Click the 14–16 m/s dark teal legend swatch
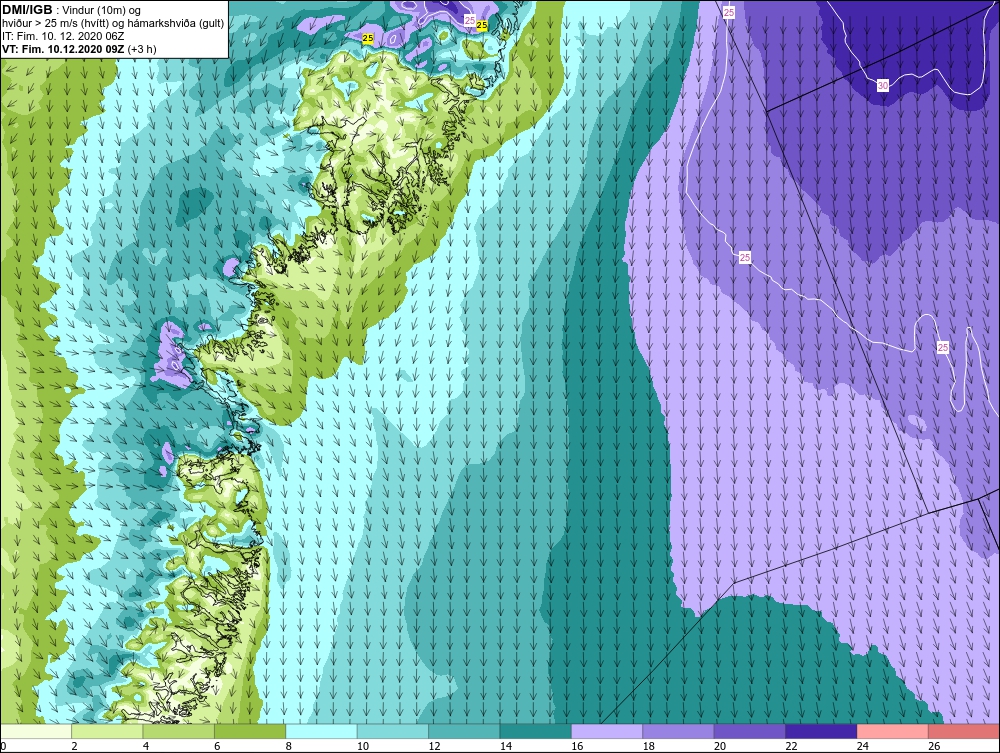 [x=536, y=731]
